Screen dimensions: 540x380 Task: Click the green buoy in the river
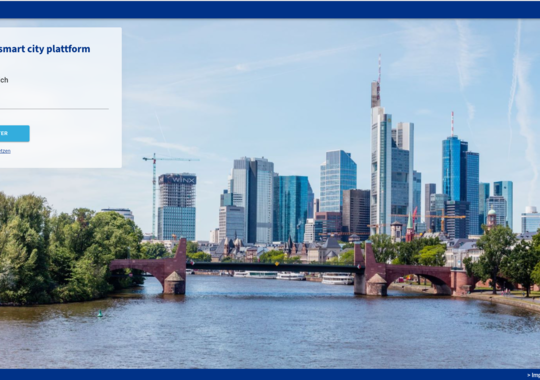tap(100, 314)
